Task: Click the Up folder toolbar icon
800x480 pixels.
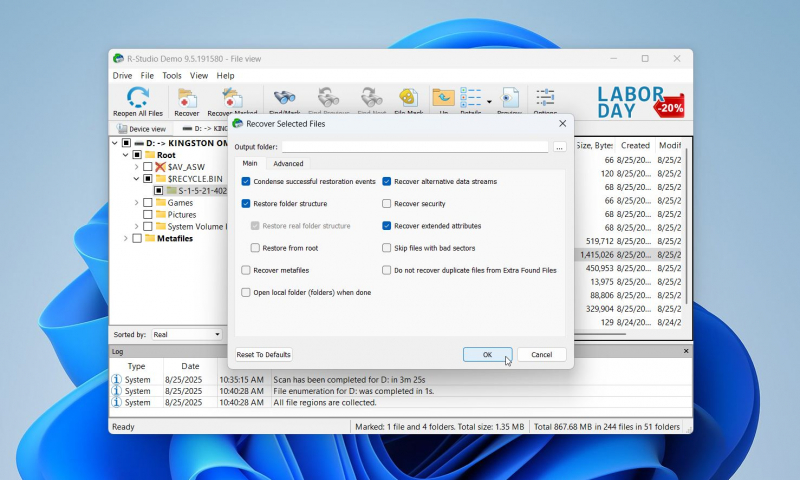Action: [443, 97]
